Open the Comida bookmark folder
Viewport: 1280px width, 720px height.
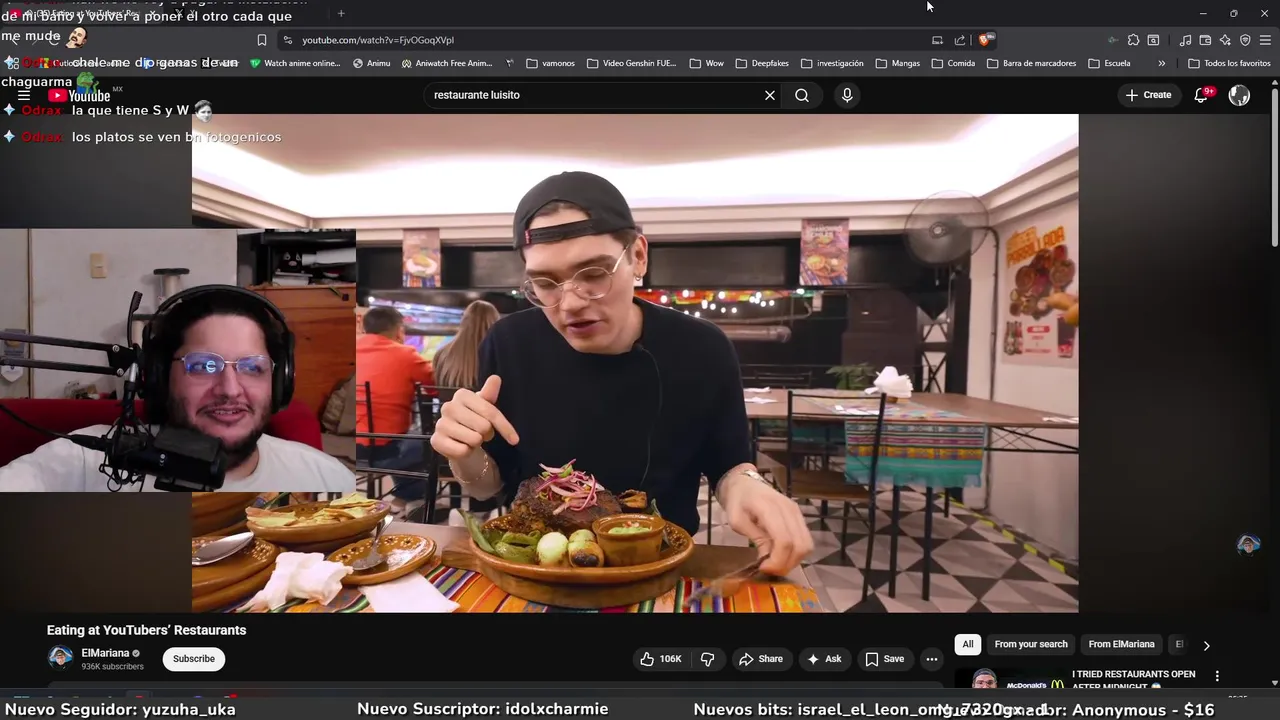(953, 63)
